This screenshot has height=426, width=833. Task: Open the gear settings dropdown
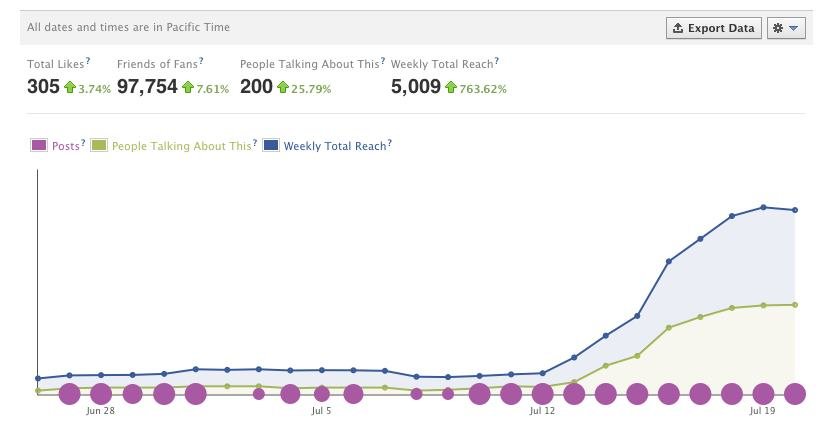[x=786, y=28]
